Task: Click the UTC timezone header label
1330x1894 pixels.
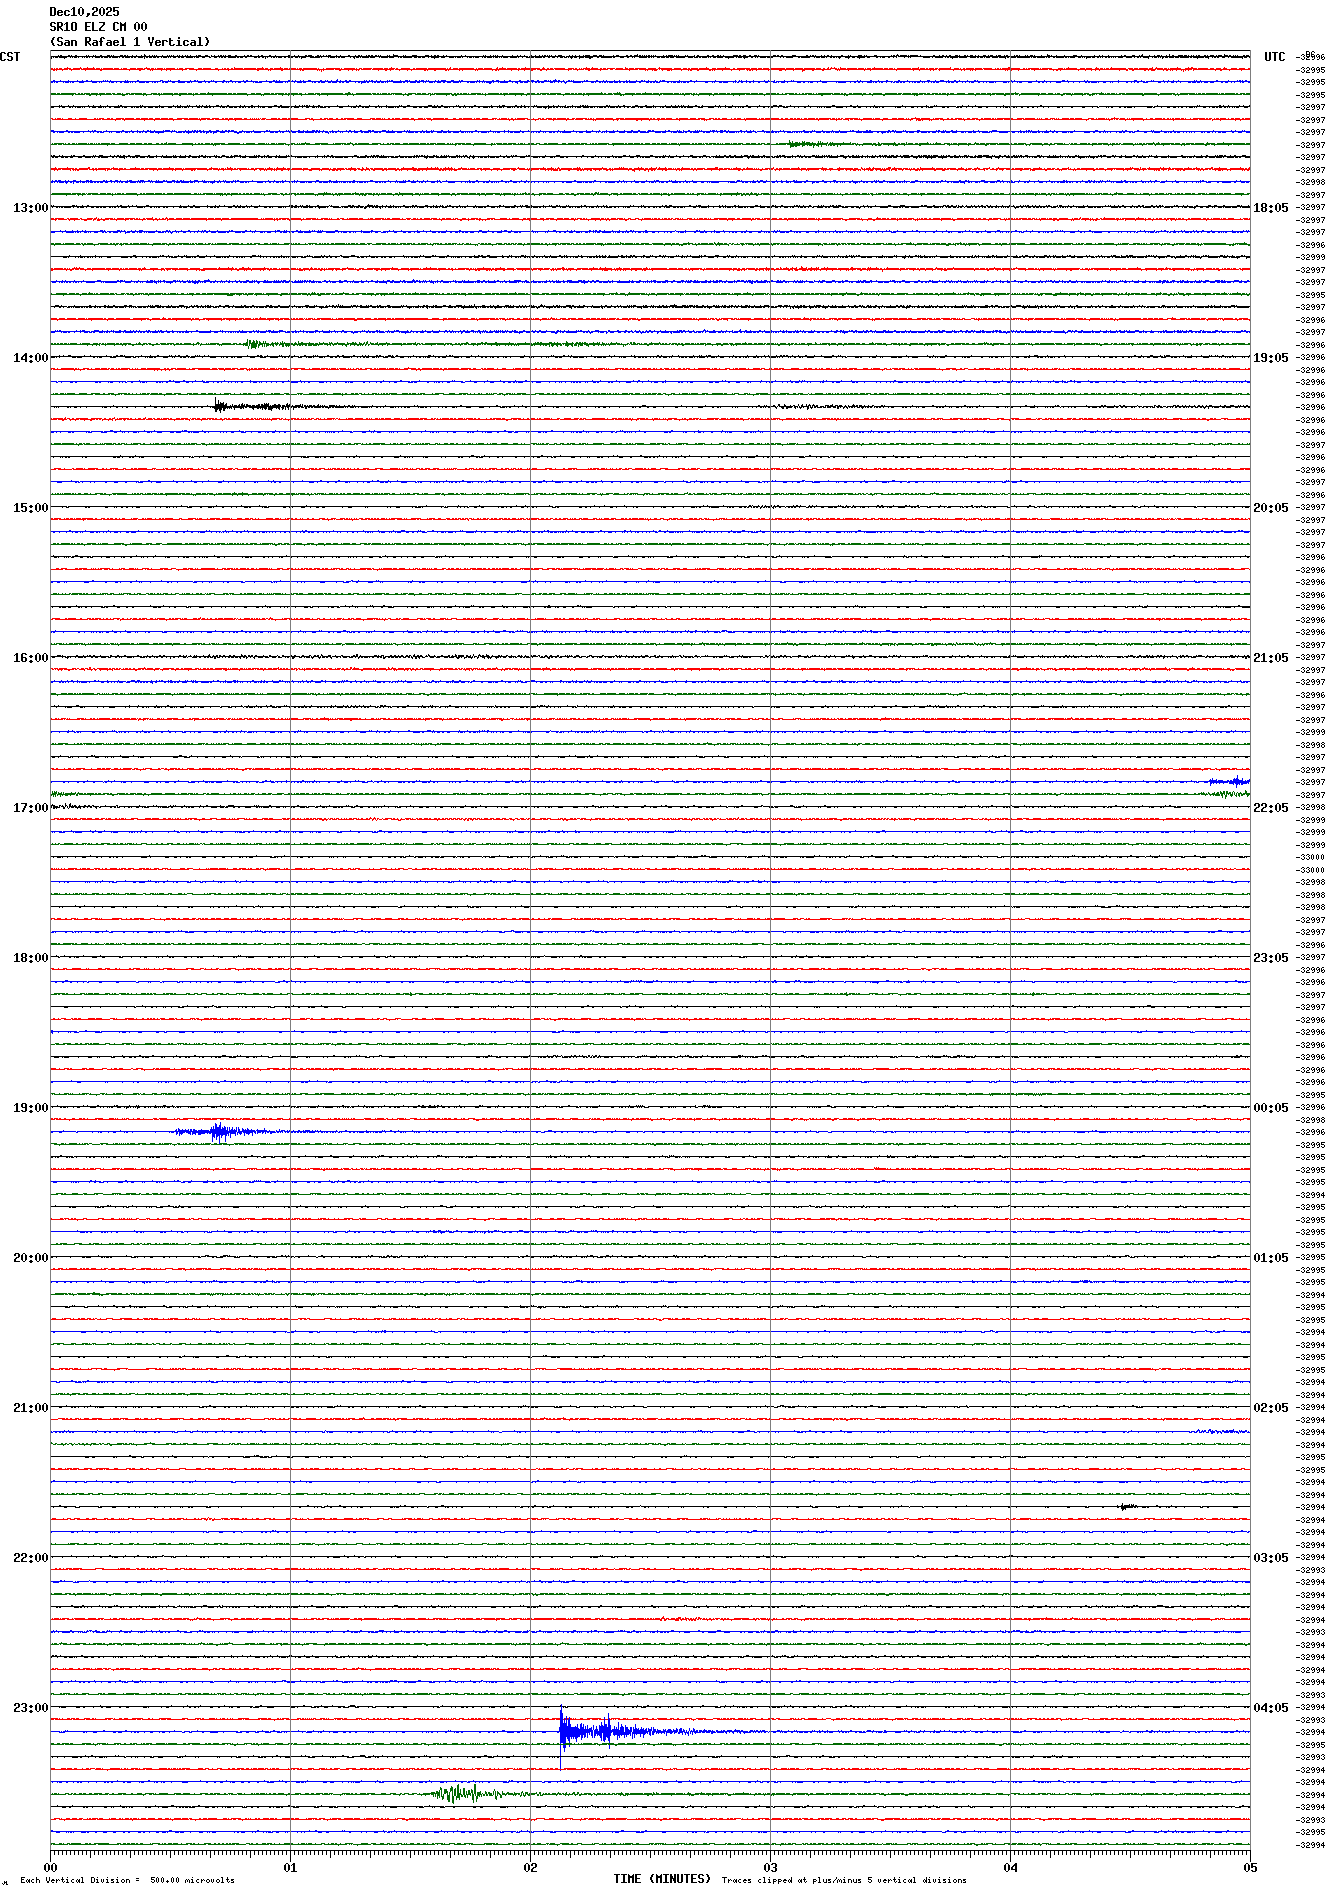Action: 1274,57
